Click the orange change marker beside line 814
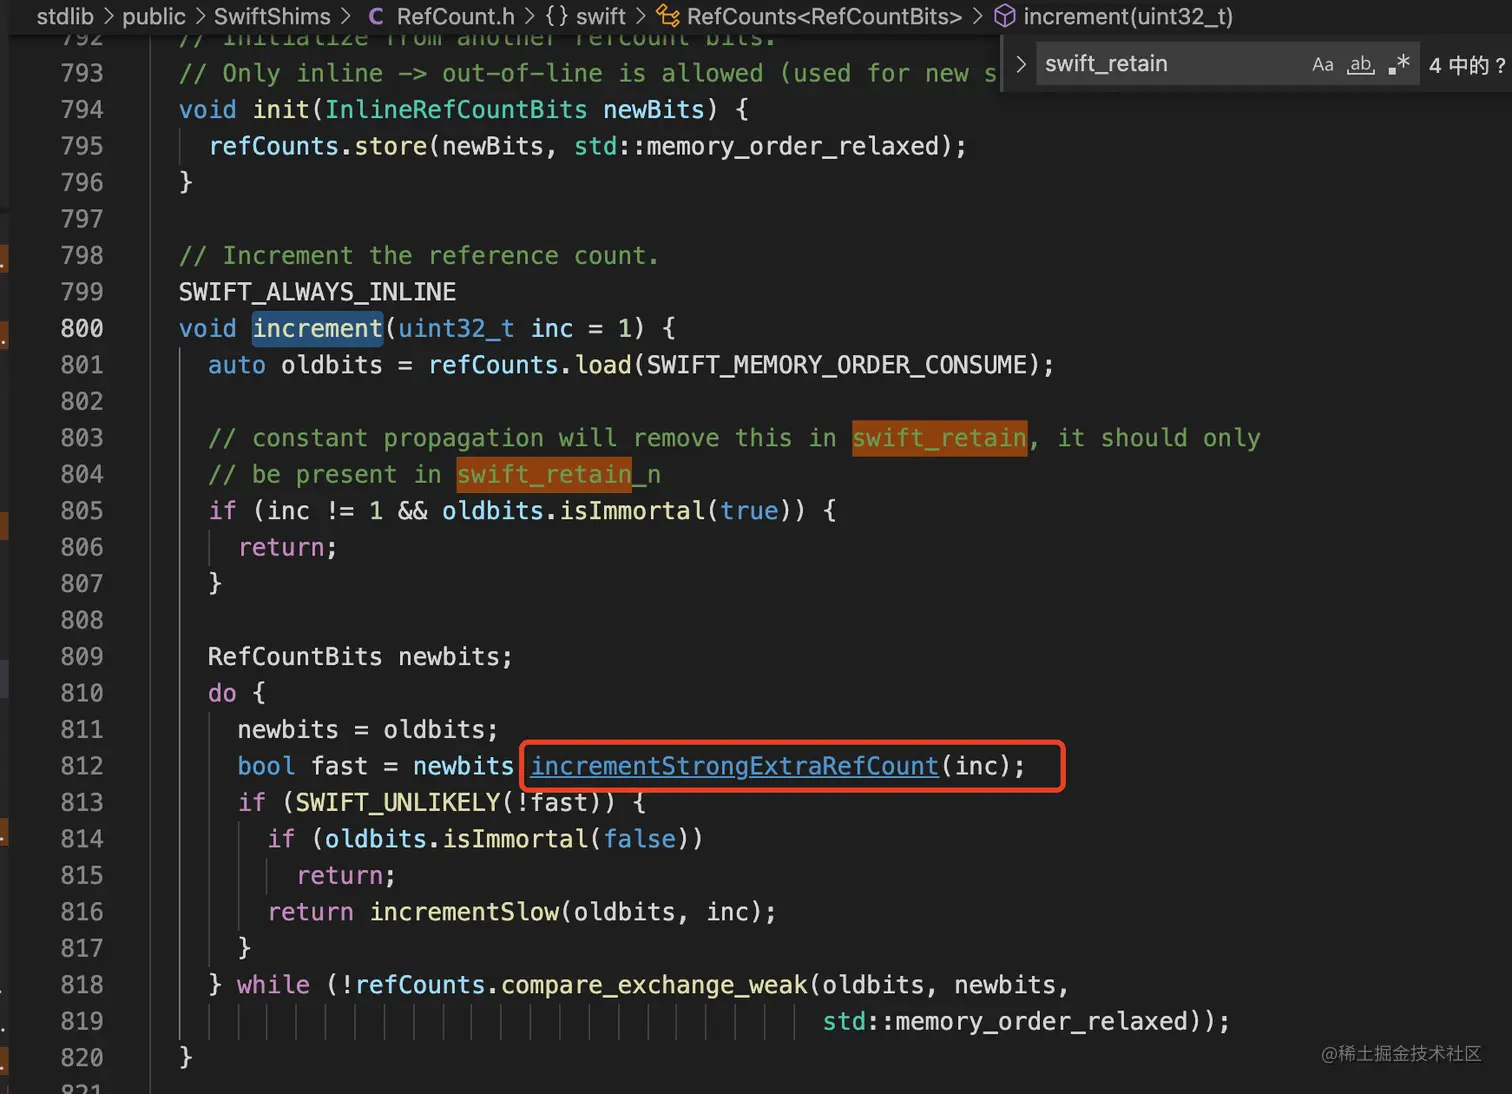 coord(3,832)
